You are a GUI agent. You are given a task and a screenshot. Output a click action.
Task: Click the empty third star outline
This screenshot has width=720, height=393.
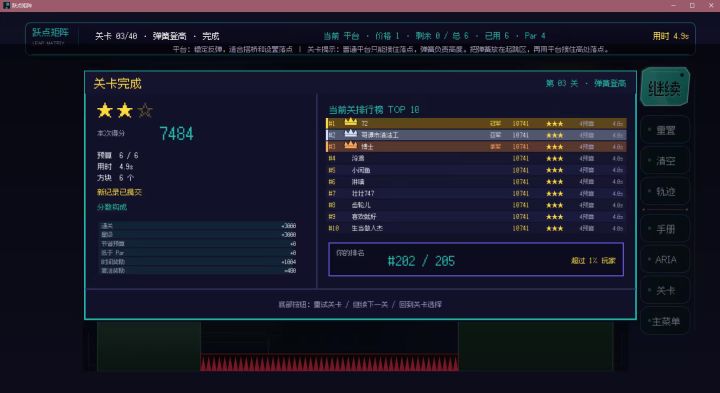(x=145, y=111)
